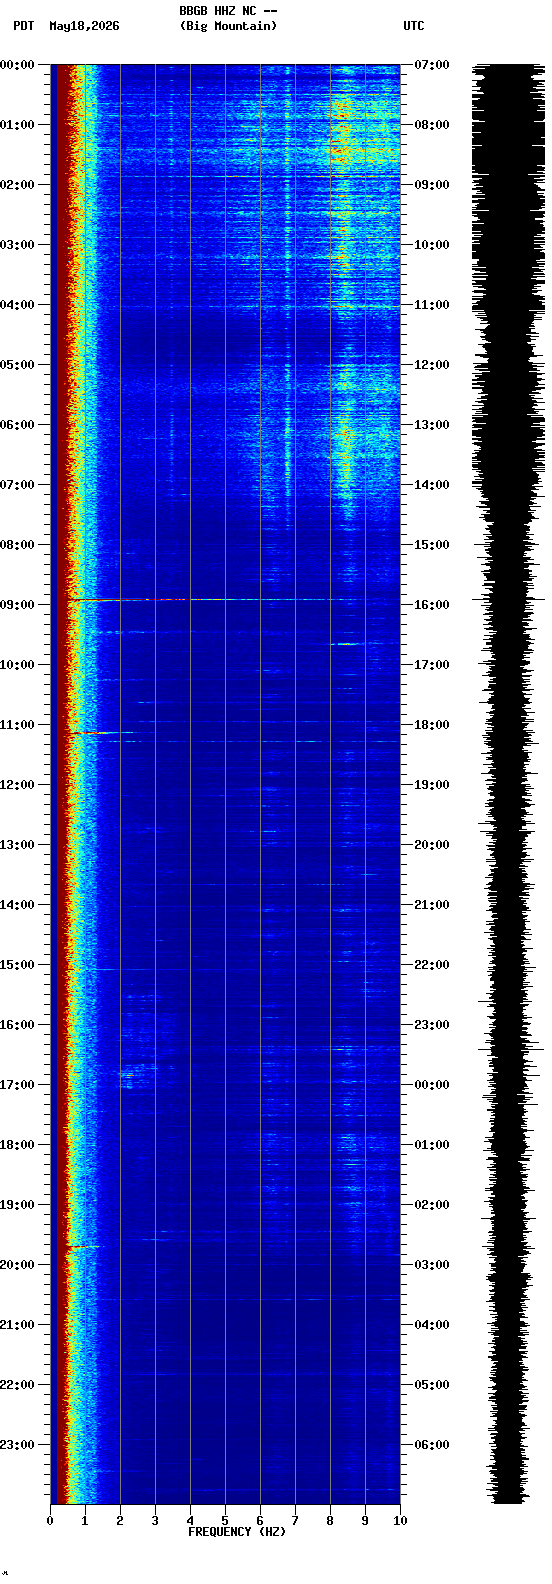552x1584 pixels.
Task: Click the 09:00 UTC time tick label
Action: tap(431, 185)
